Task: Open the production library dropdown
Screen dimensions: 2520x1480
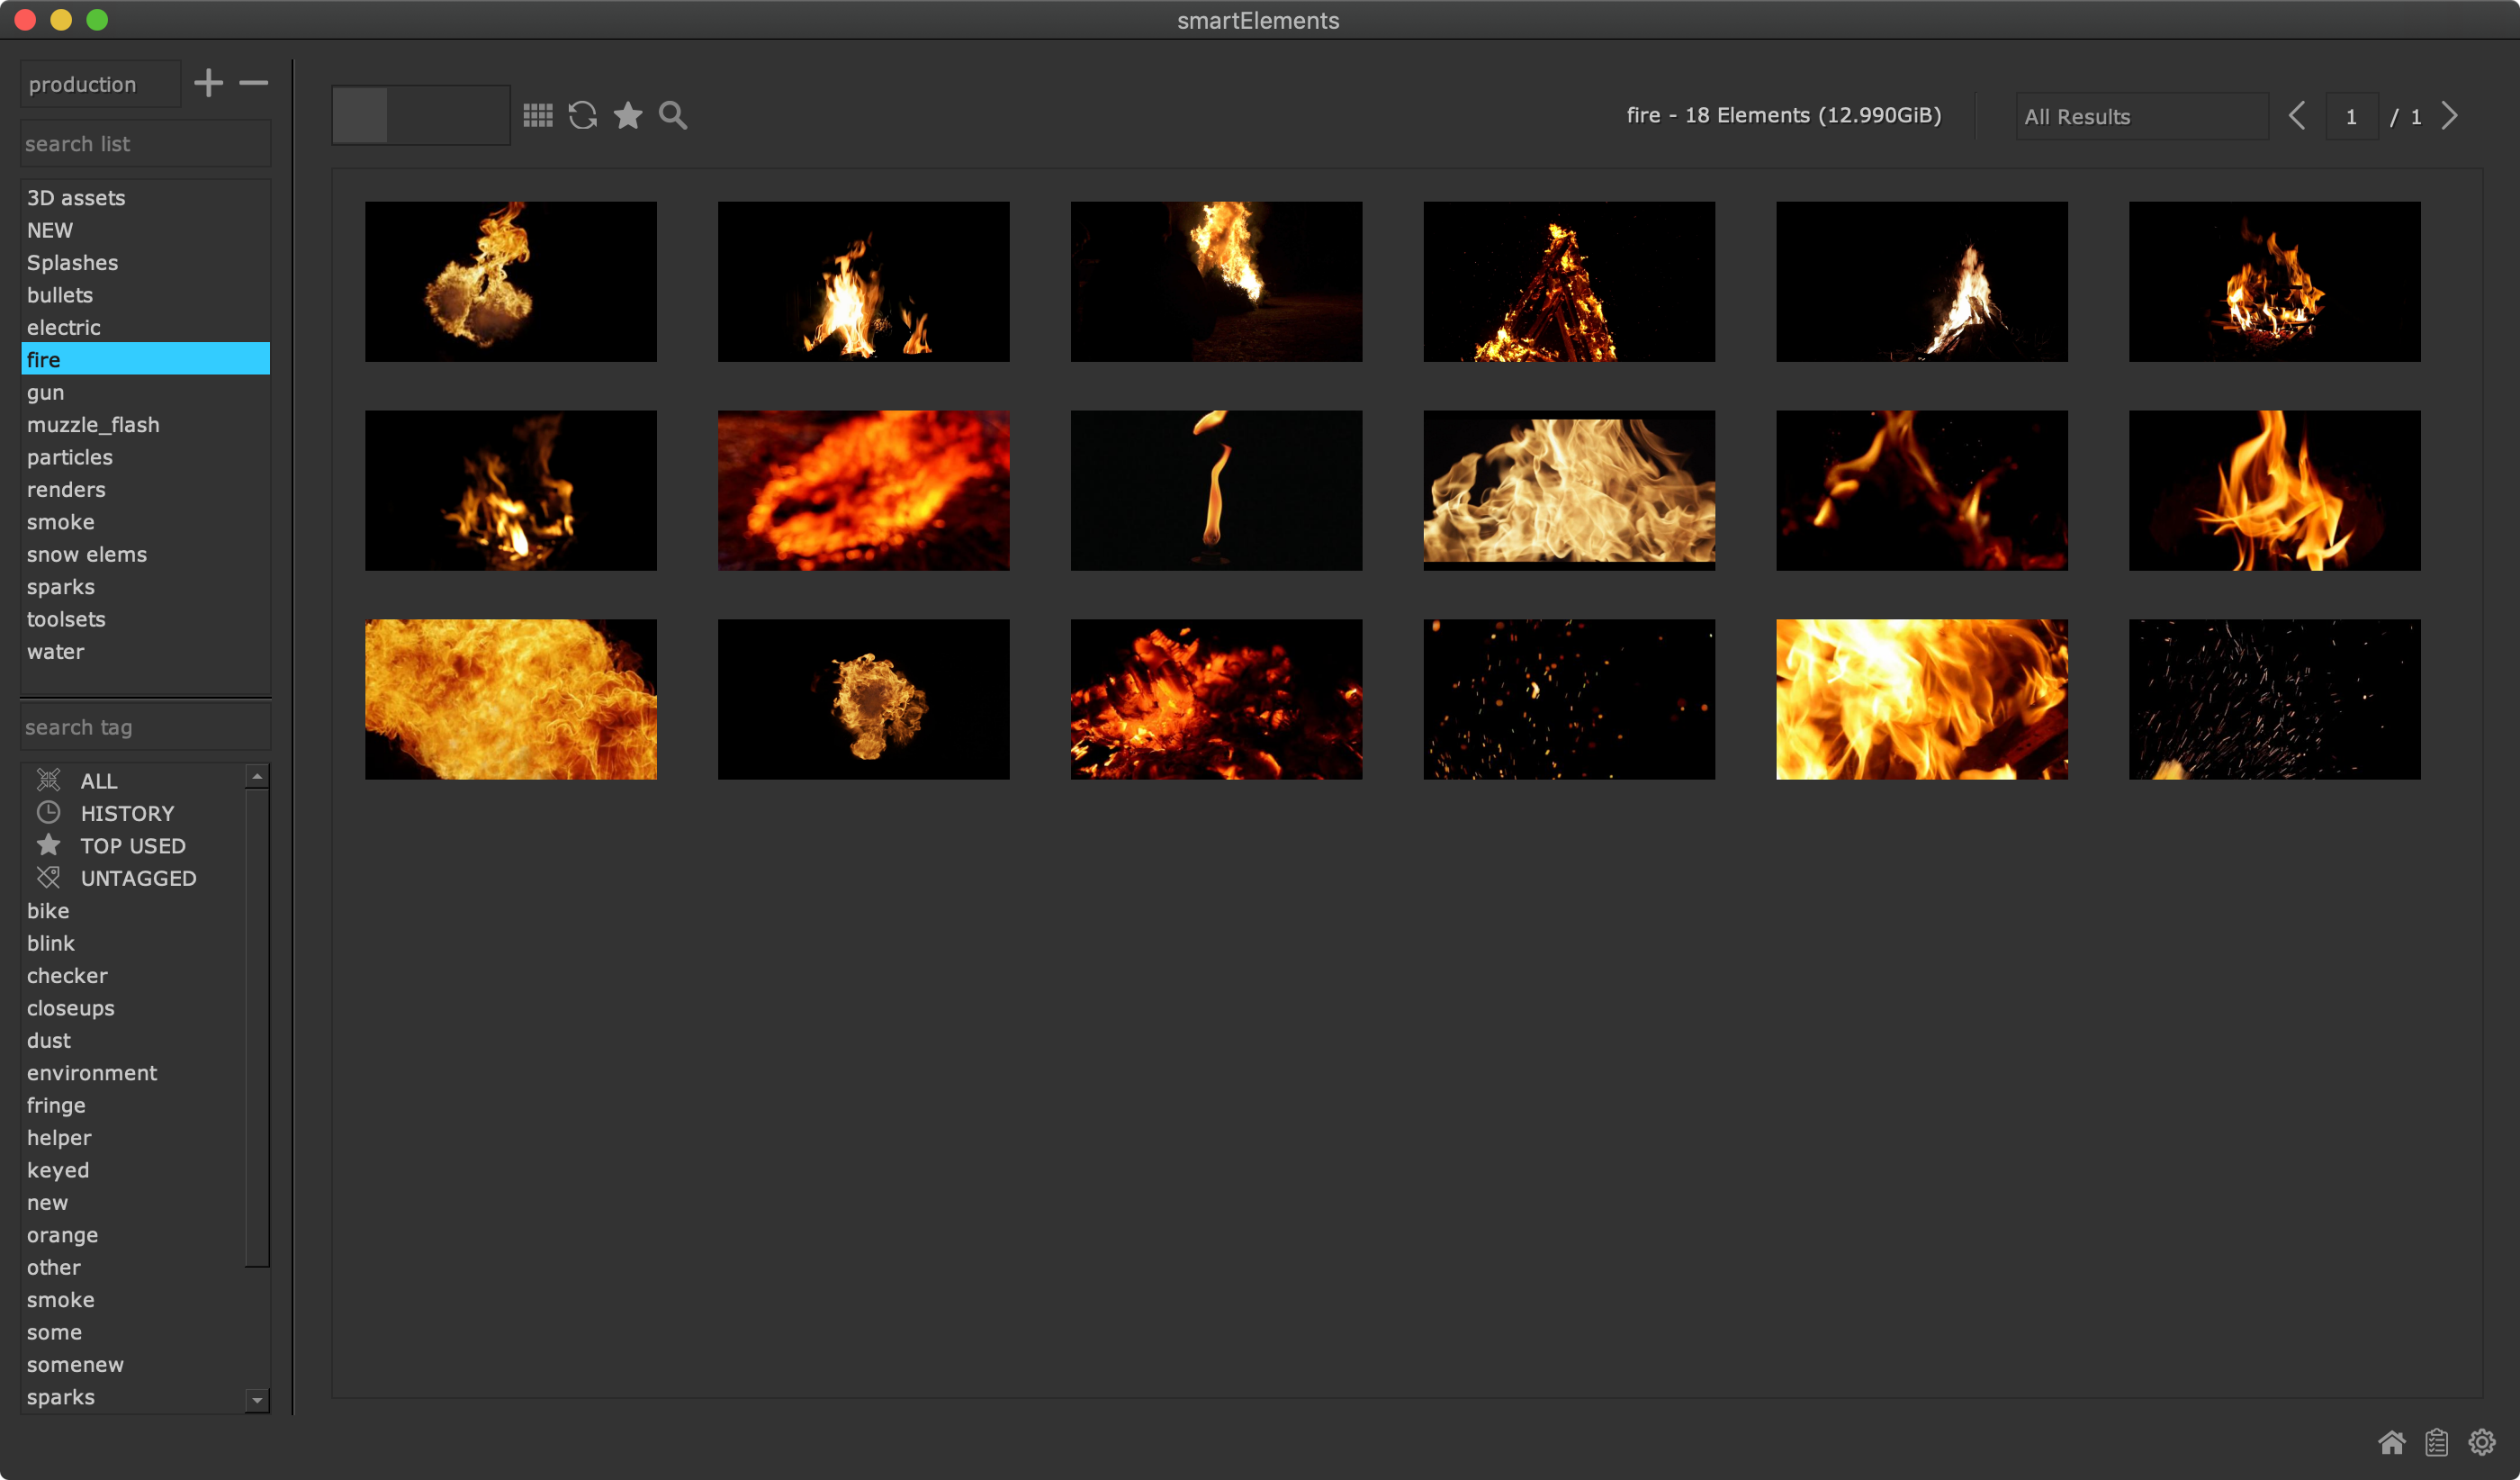Action: [x=100, y=84]
